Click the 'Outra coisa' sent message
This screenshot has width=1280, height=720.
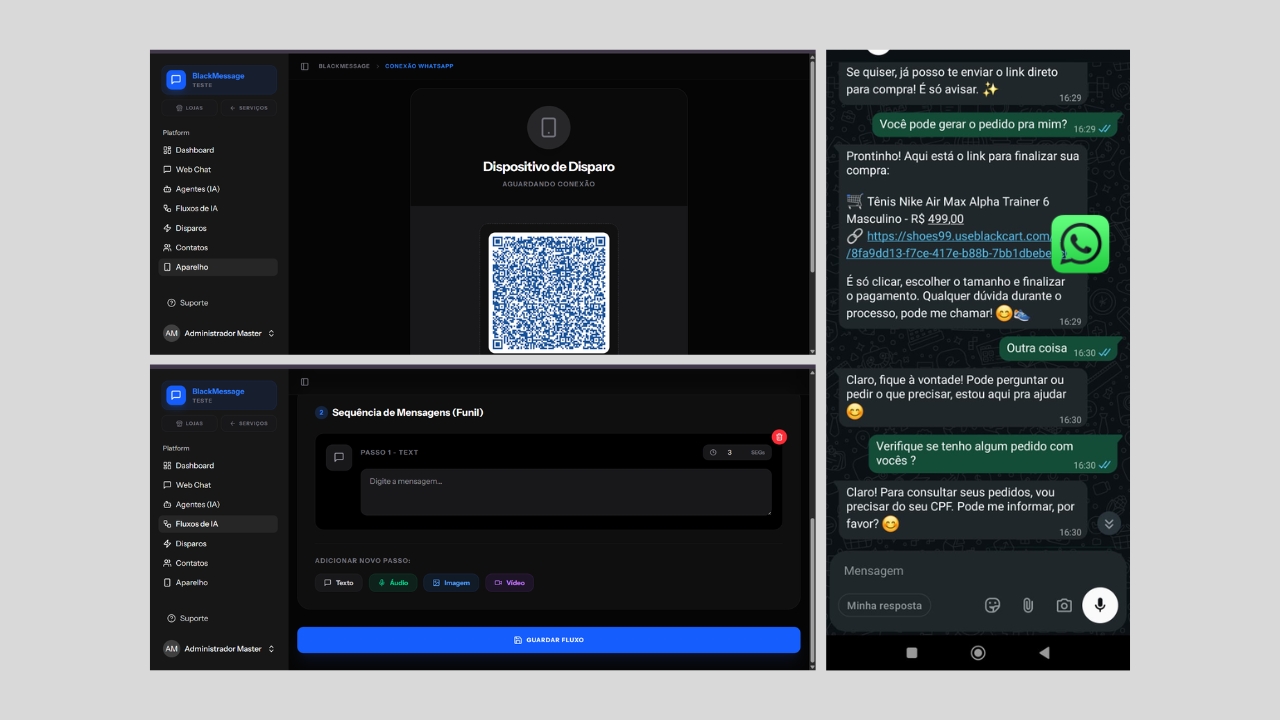1057,349
